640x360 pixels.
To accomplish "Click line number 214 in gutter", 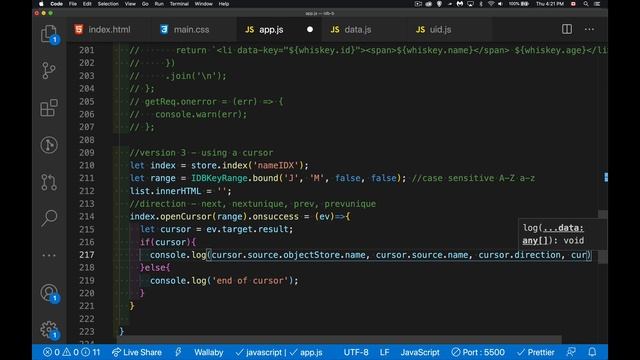I will (87, 216).
